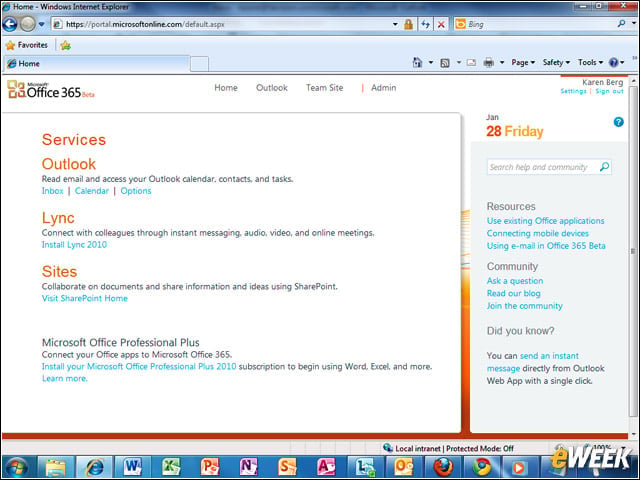Click the Print toolbar icon
The height and width of the screenshot is (480, 640).
click(x=489, y=62)
